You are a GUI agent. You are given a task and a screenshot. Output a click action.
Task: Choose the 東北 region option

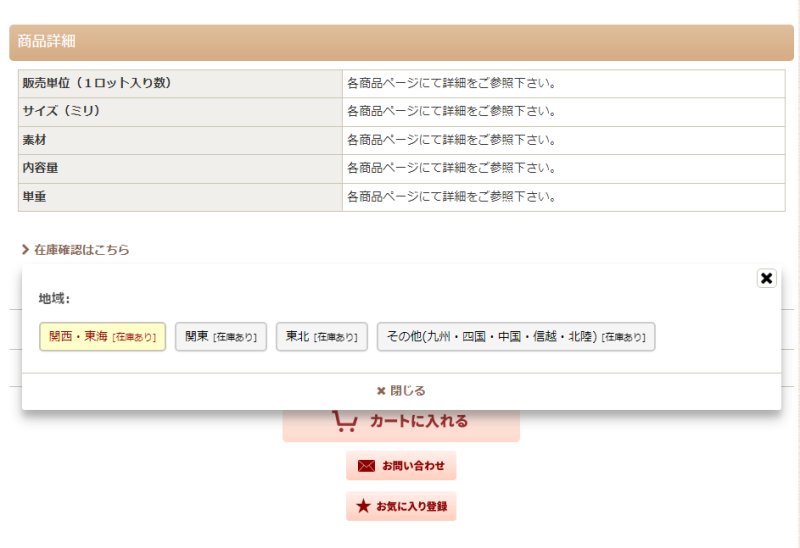[322, 337]
